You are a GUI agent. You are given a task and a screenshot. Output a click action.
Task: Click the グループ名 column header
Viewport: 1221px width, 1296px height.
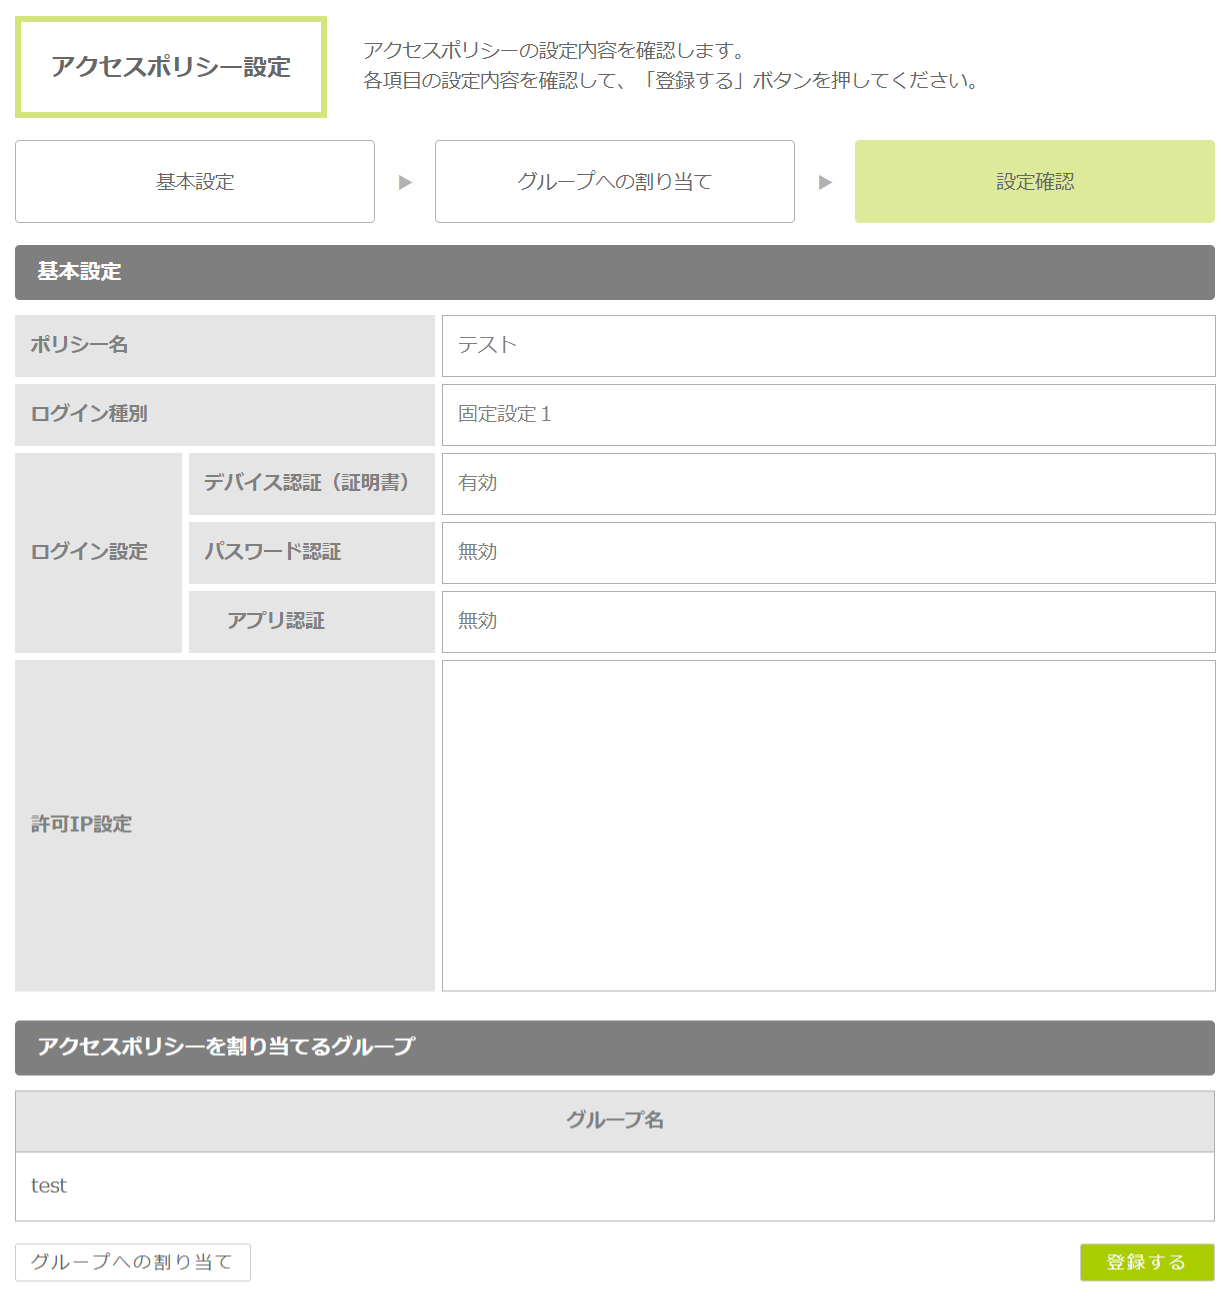coord(614,1121)
